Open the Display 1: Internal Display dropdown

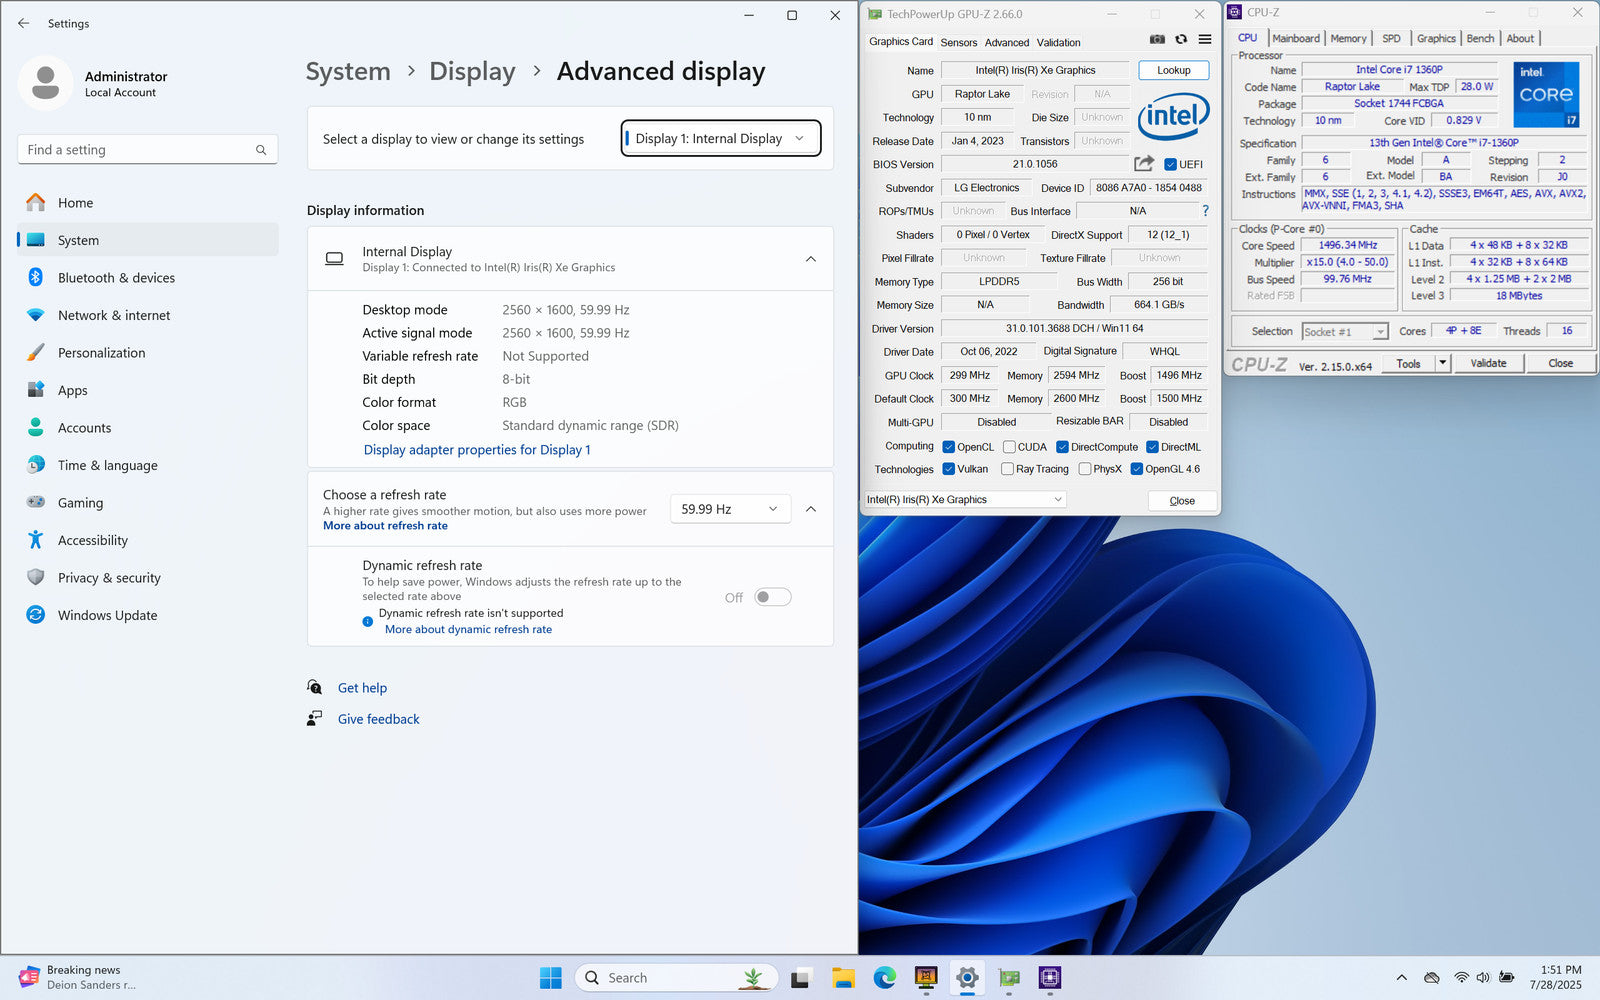point(720,139)
